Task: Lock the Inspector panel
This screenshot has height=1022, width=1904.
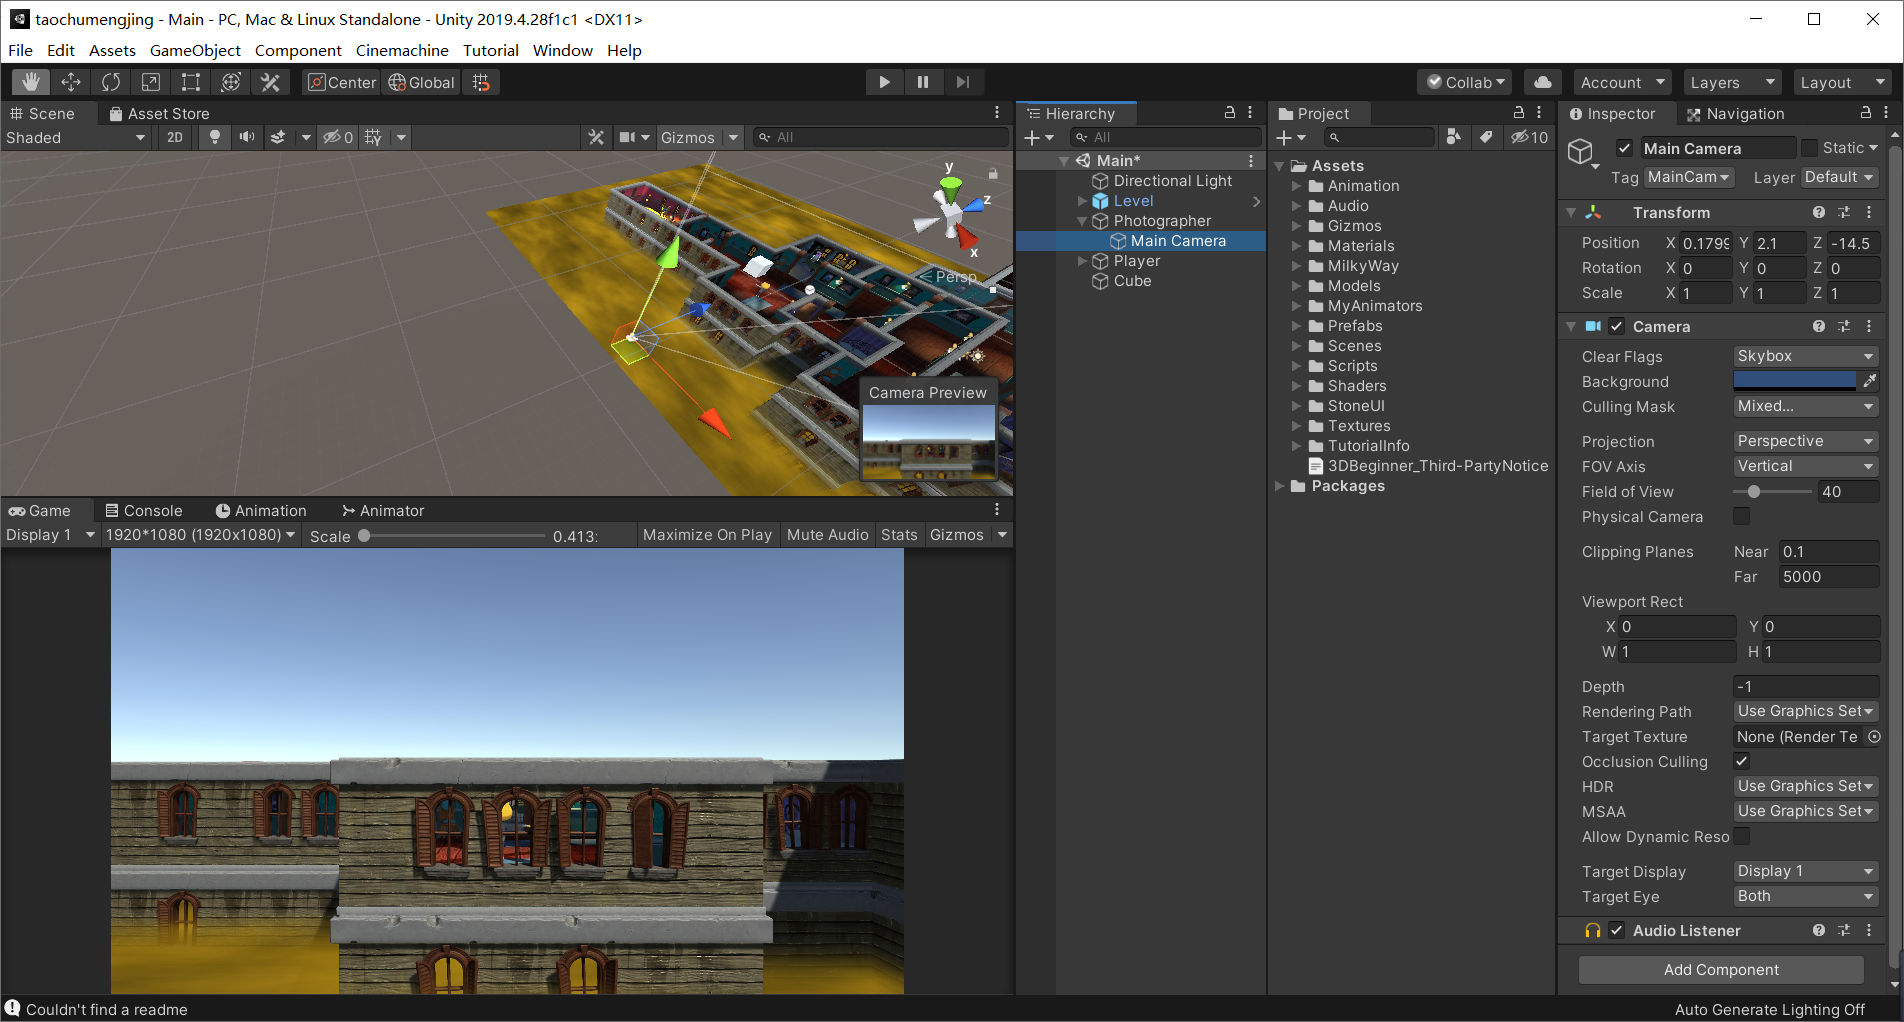Action: pyautogui.click(x=1865, y=113)
